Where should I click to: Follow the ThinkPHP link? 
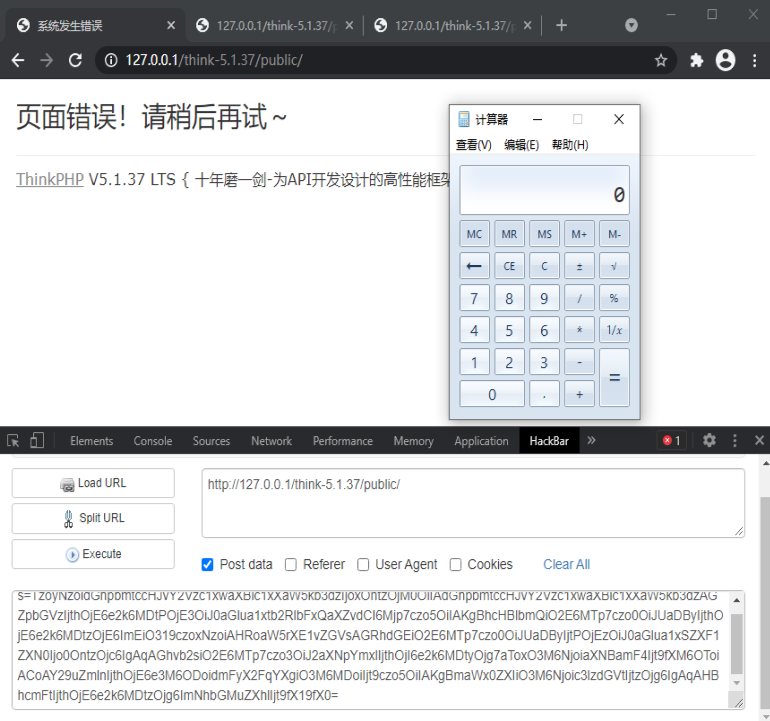click(x=50, y=179)
